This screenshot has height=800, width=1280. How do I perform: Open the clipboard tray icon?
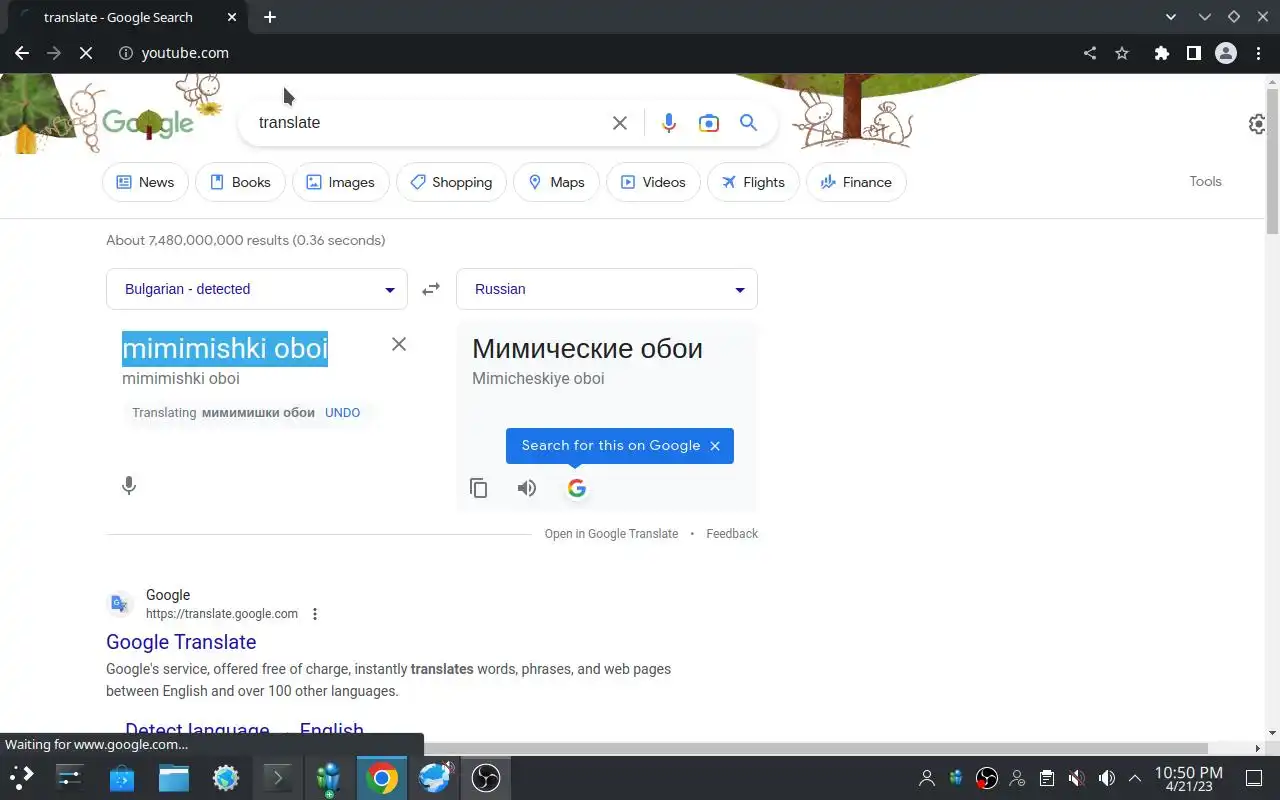coord(1047,778)
